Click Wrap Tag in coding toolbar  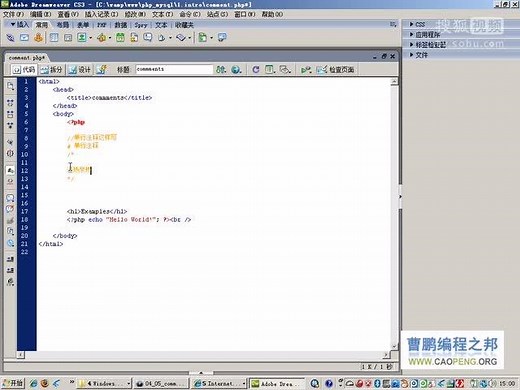pyautogui.click(x=10, y=220)
